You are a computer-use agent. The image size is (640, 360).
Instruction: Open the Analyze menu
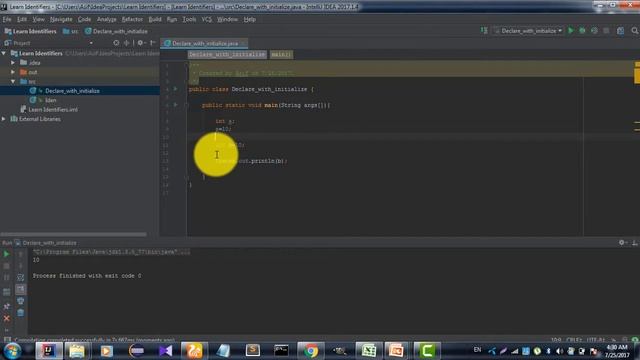107,19
